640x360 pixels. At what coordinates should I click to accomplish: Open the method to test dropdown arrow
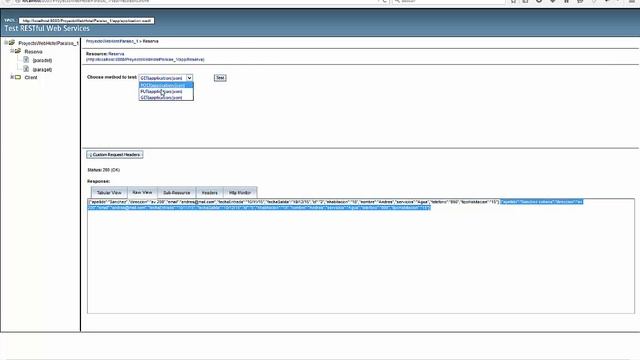click(189, 78)
